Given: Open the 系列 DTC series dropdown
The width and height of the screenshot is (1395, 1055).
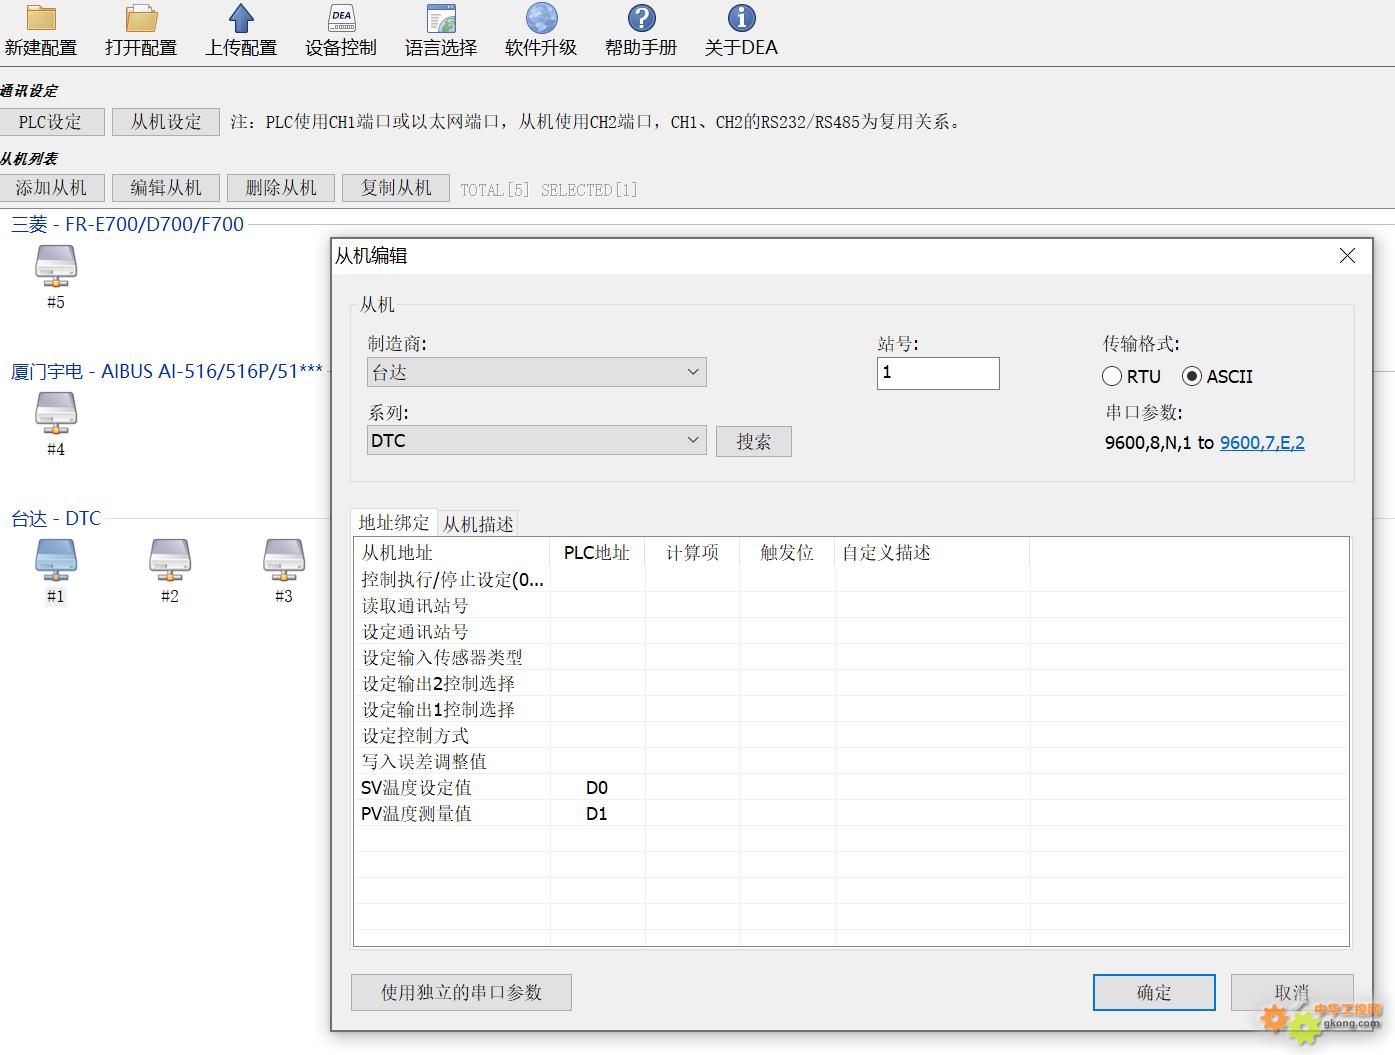Looking at the screenshot, I should 537,440.
